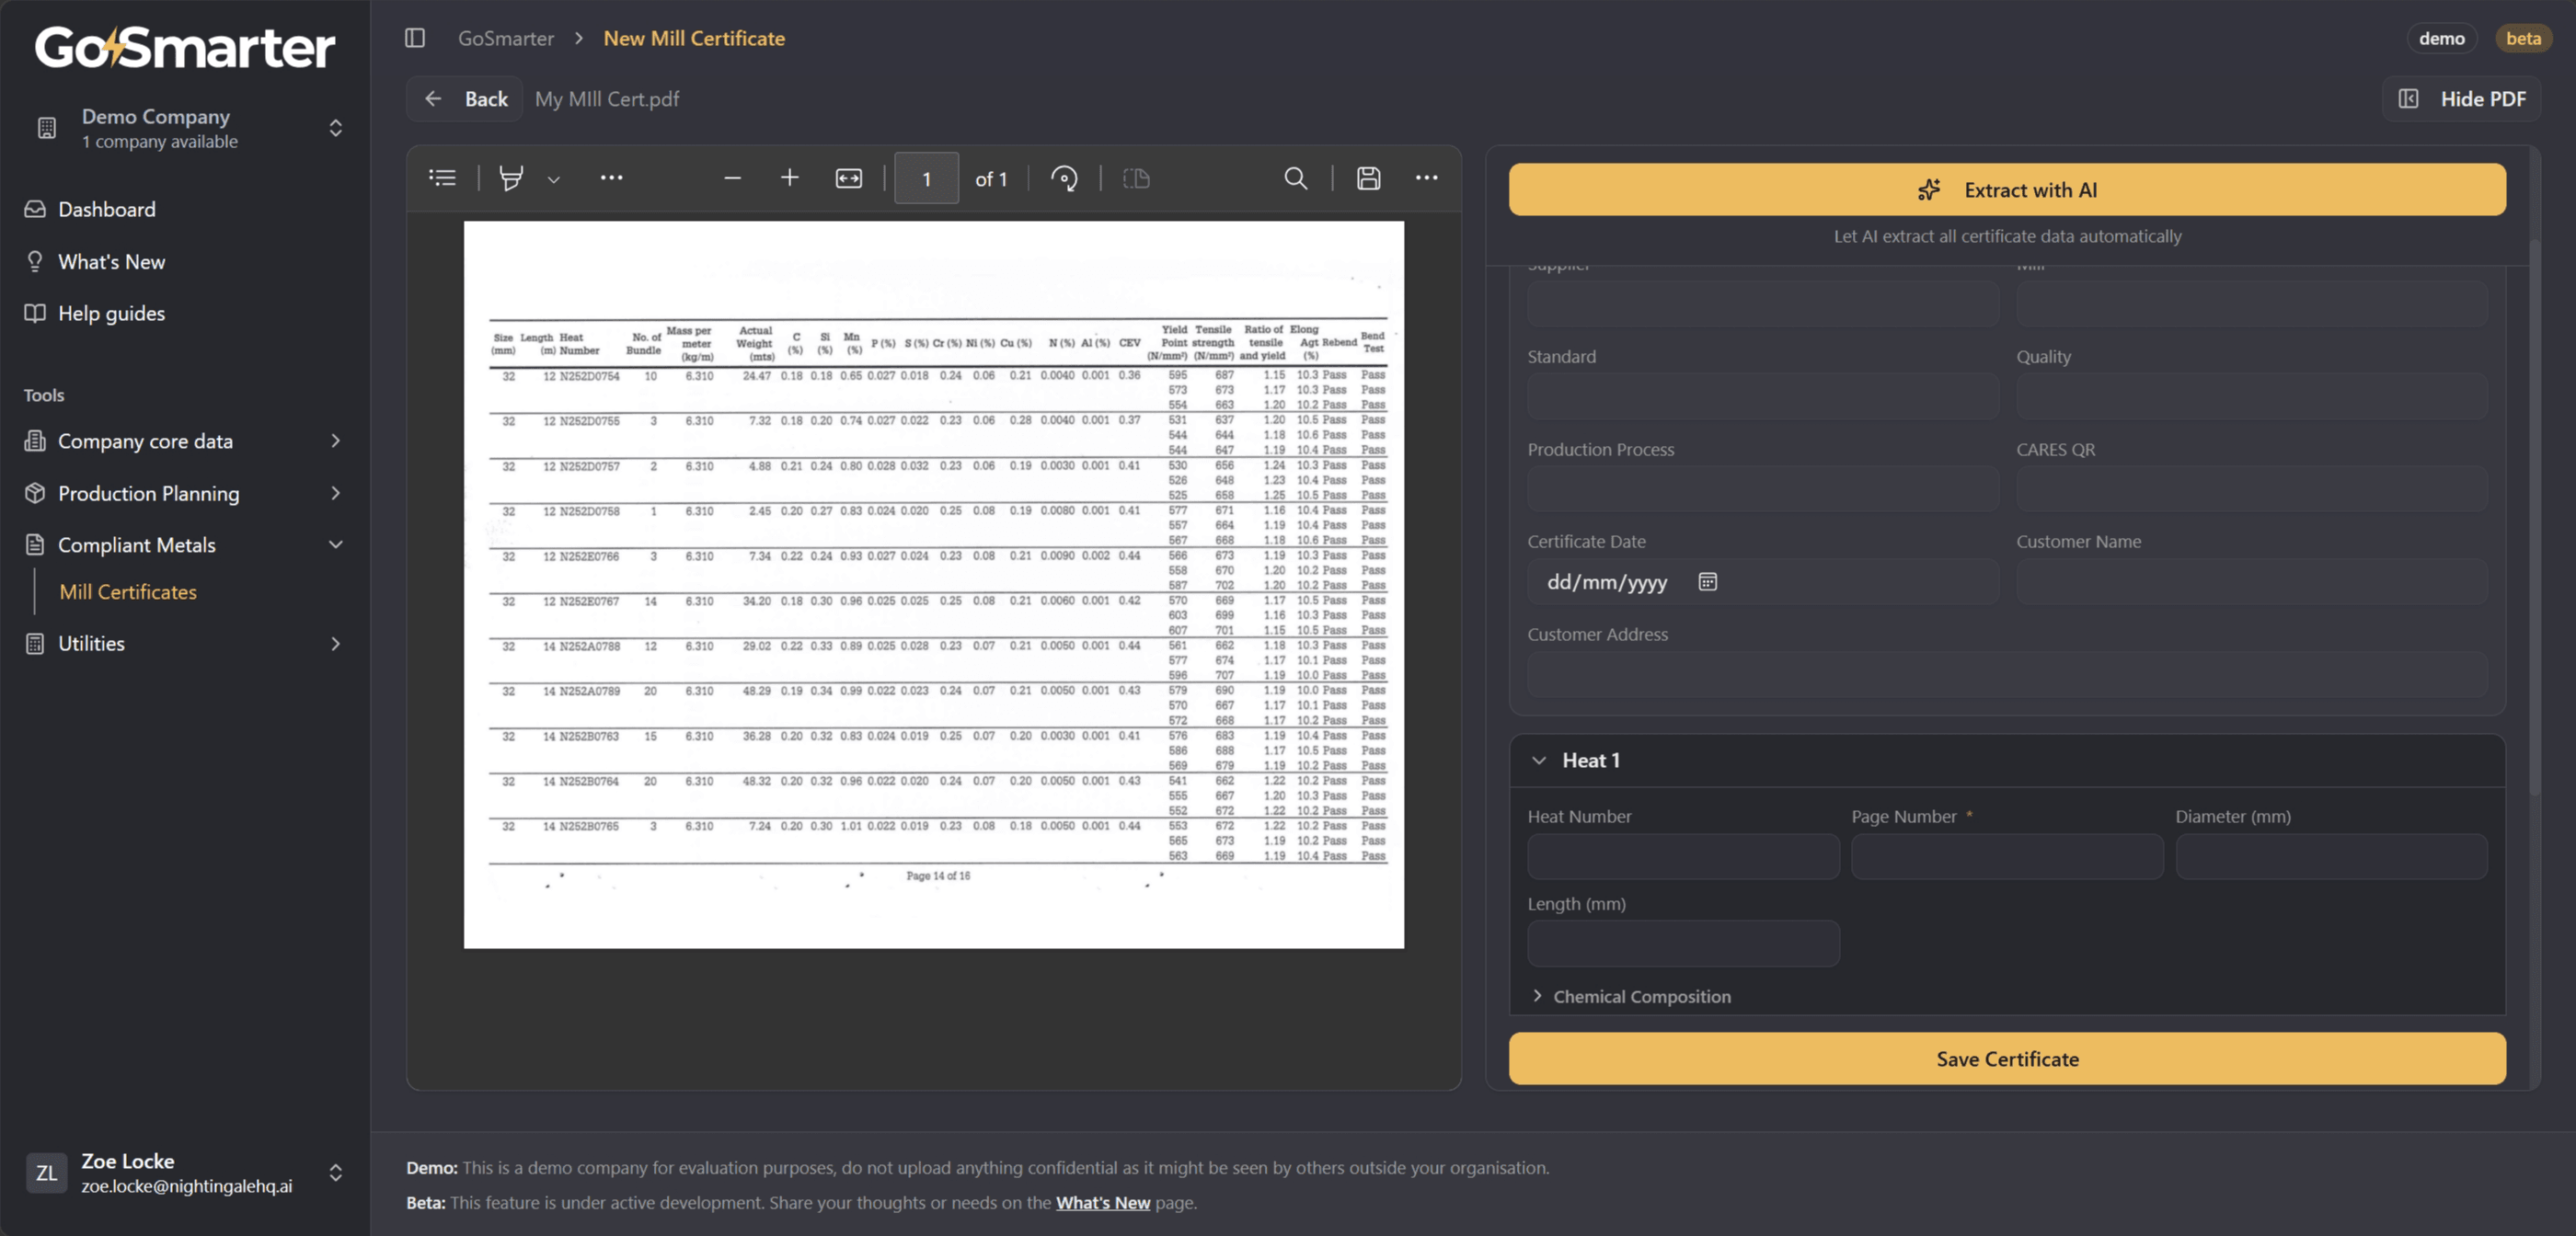Select the PDF highlight annotation tool
The image size is (2576, 1236).
point(511,178)
